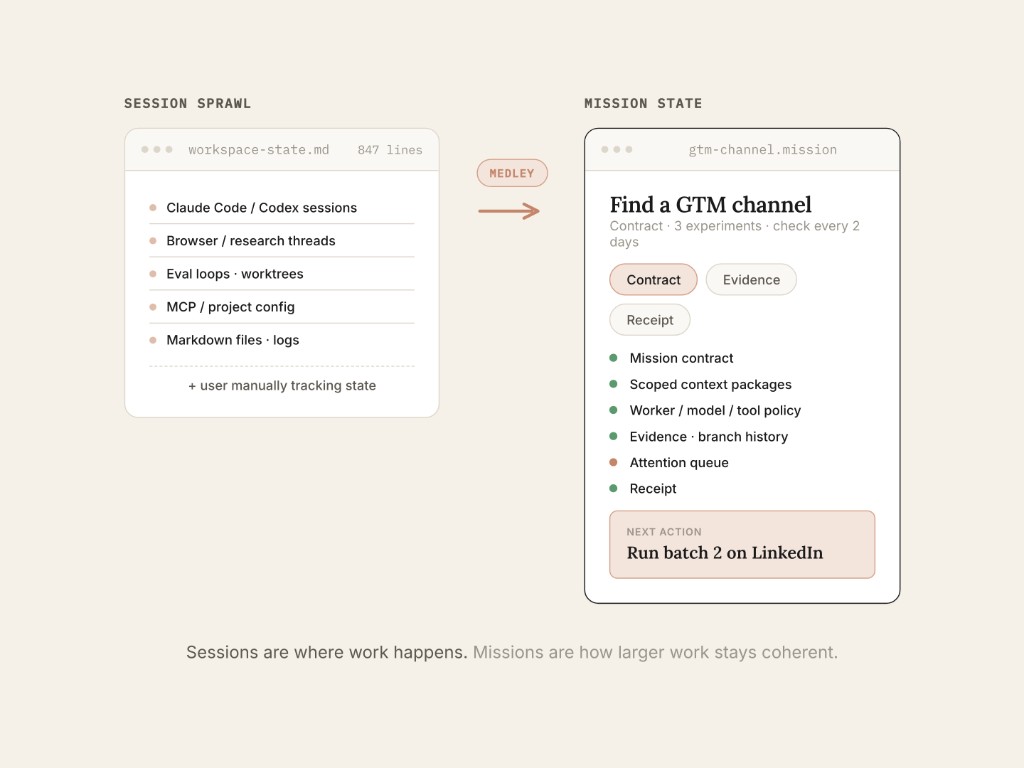Switch to the Evidence tab pill
Viewport: 1024px width, 768px height.
751,280
